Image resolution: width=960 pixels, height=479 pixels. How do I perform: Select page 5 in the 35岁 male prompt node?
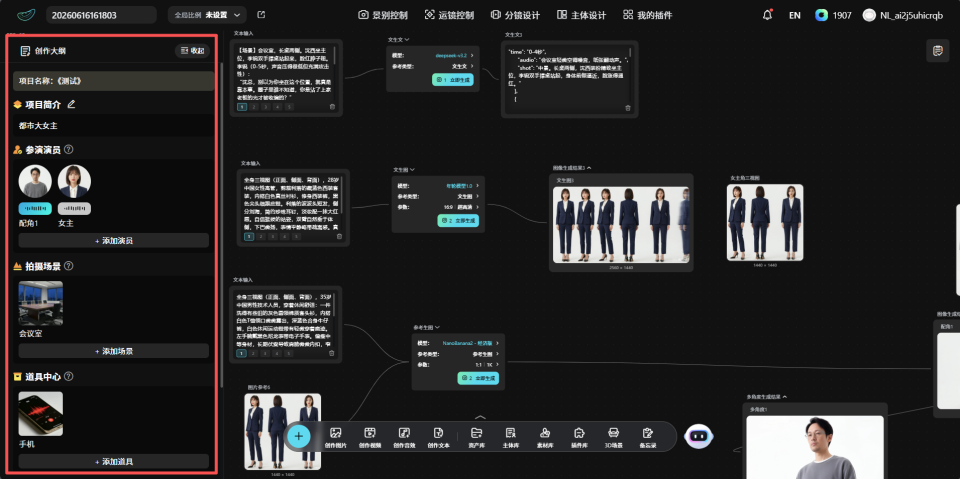(x=288, y=353)
